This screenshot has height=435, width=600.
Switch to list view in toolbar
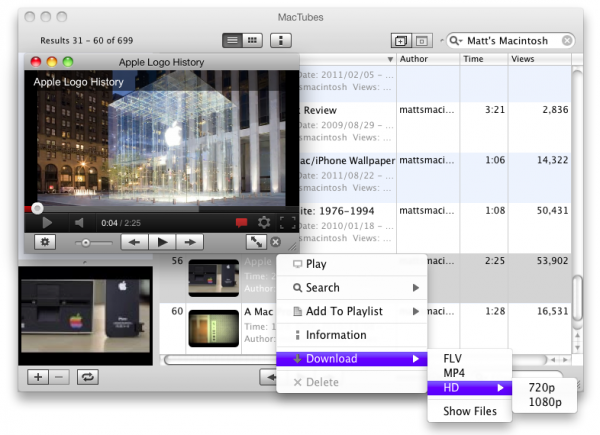pyautogui.click(x=232, y=40)
